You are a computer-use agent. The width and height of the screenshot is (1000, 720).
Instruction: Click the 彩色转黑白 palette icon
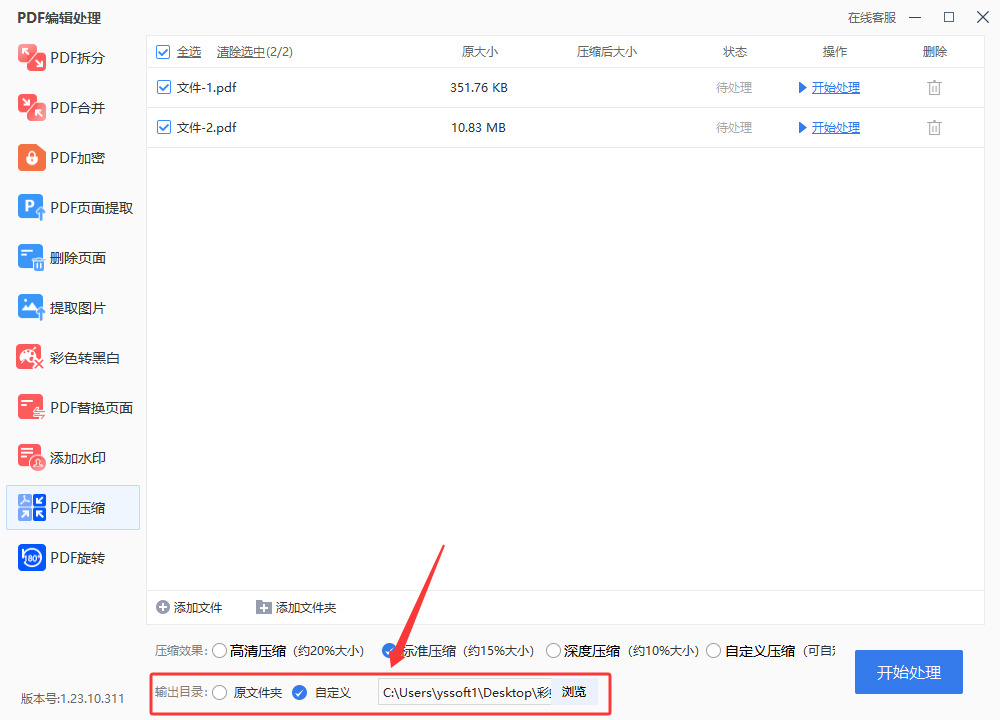point(30,357)
